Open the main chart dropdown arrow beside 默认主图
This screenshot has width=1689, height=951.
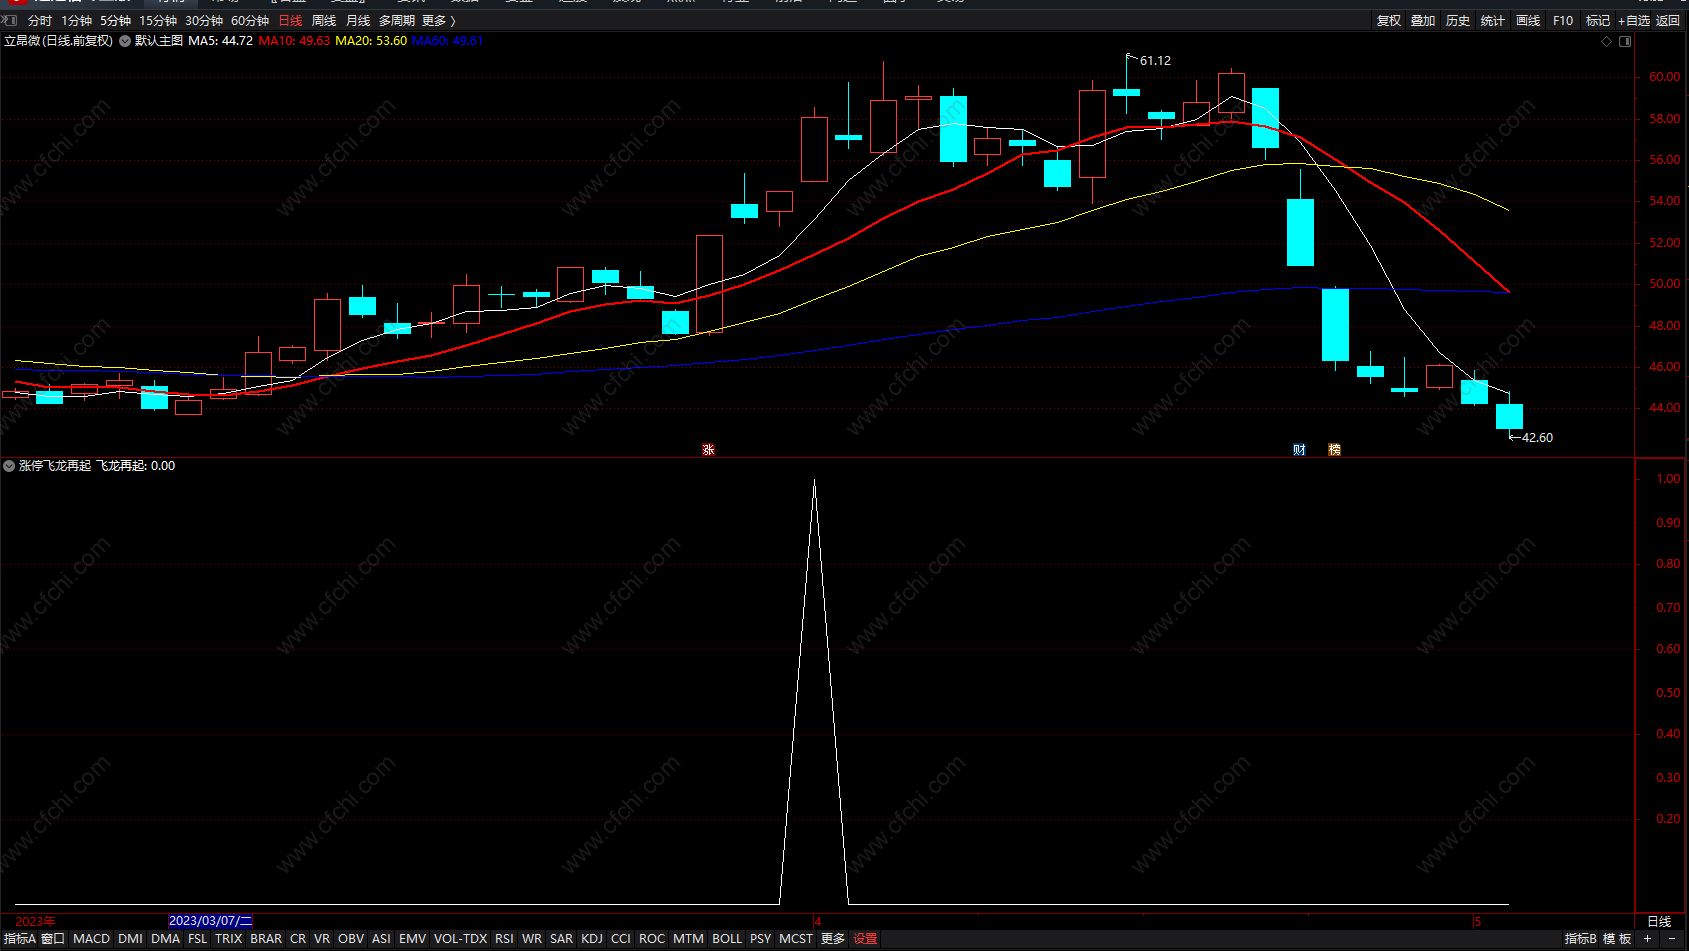point(125,41)
